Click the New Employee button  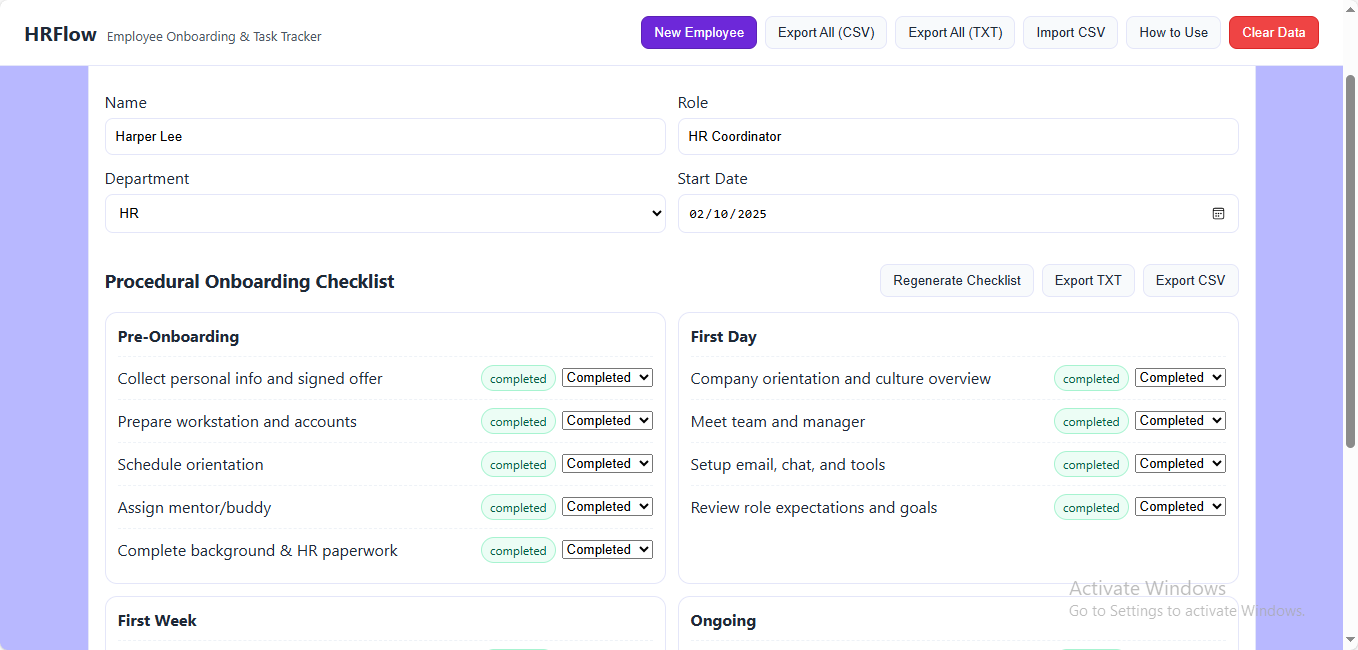click(x=699, y=33)
